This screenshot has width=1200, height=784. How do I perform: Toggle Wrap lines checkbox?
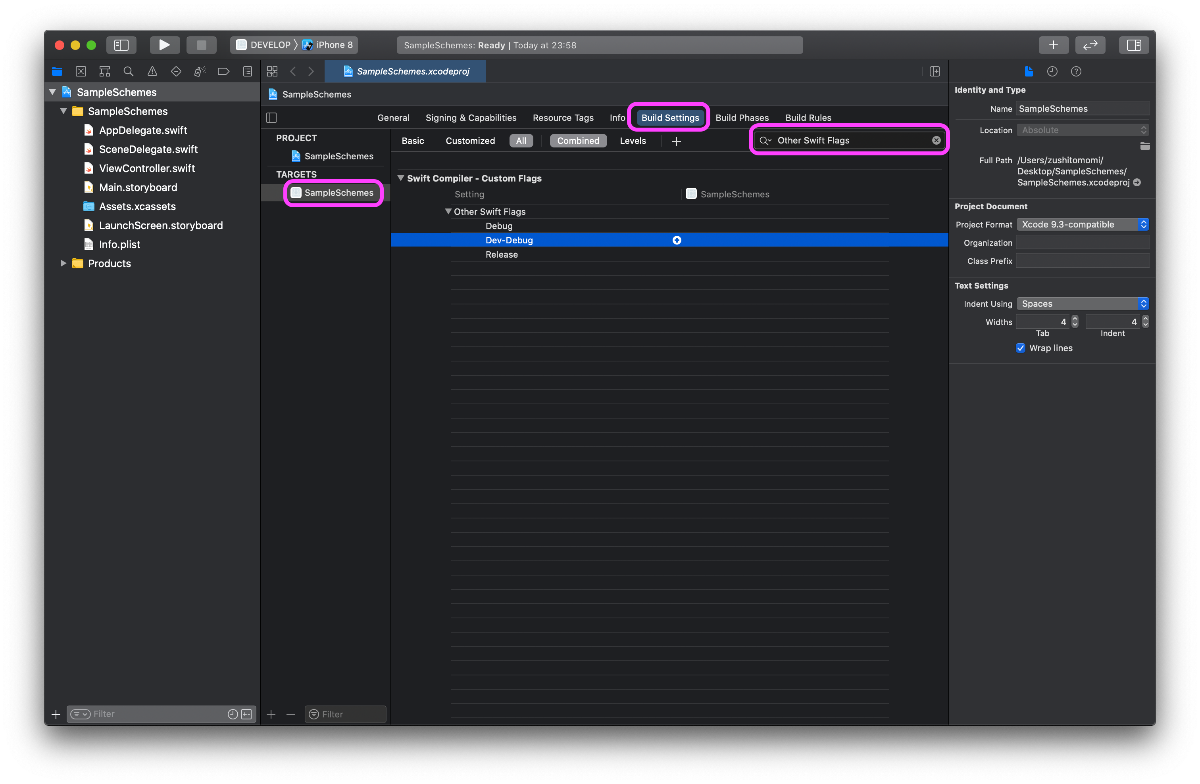1021,348
